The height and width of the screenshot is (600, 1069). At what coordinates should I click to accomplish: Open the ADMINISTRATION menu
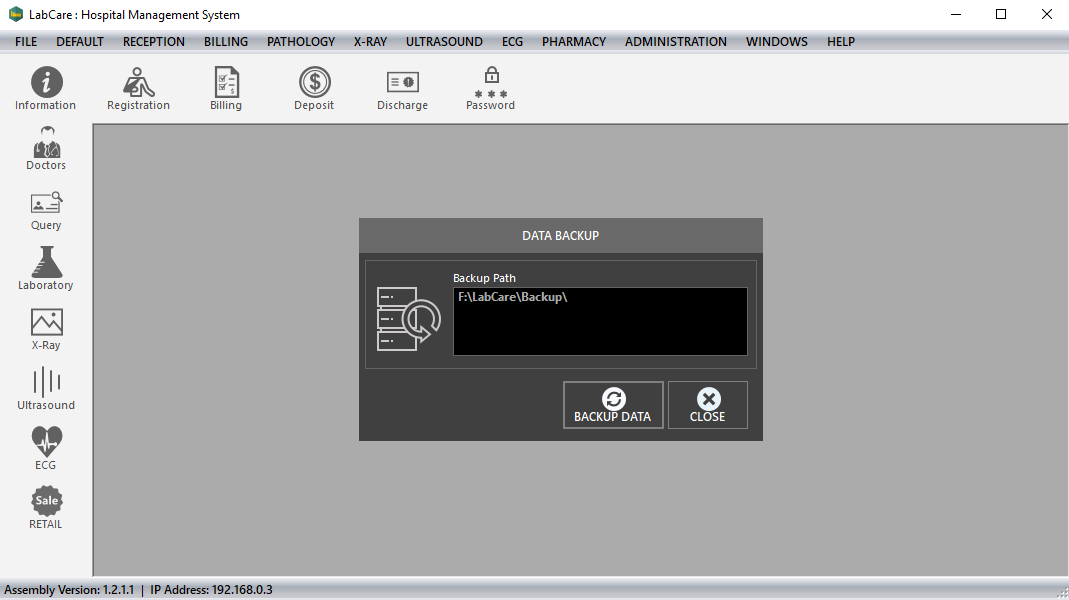click(x=676, y=42)
